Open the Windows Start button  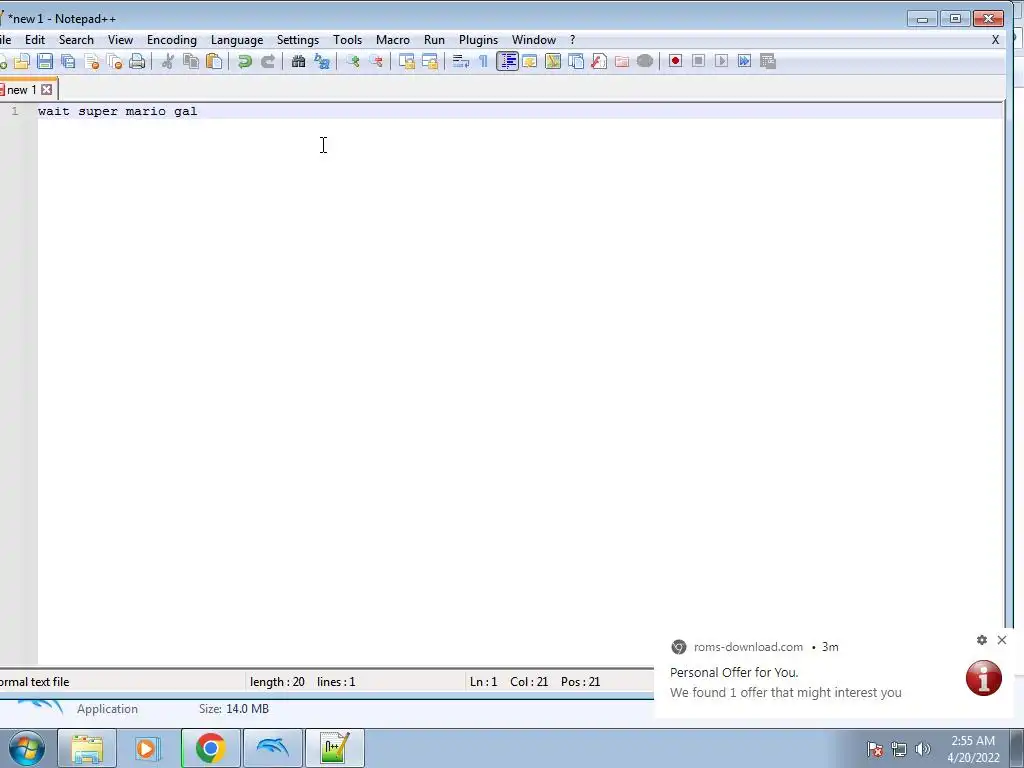tap(26, 748)
